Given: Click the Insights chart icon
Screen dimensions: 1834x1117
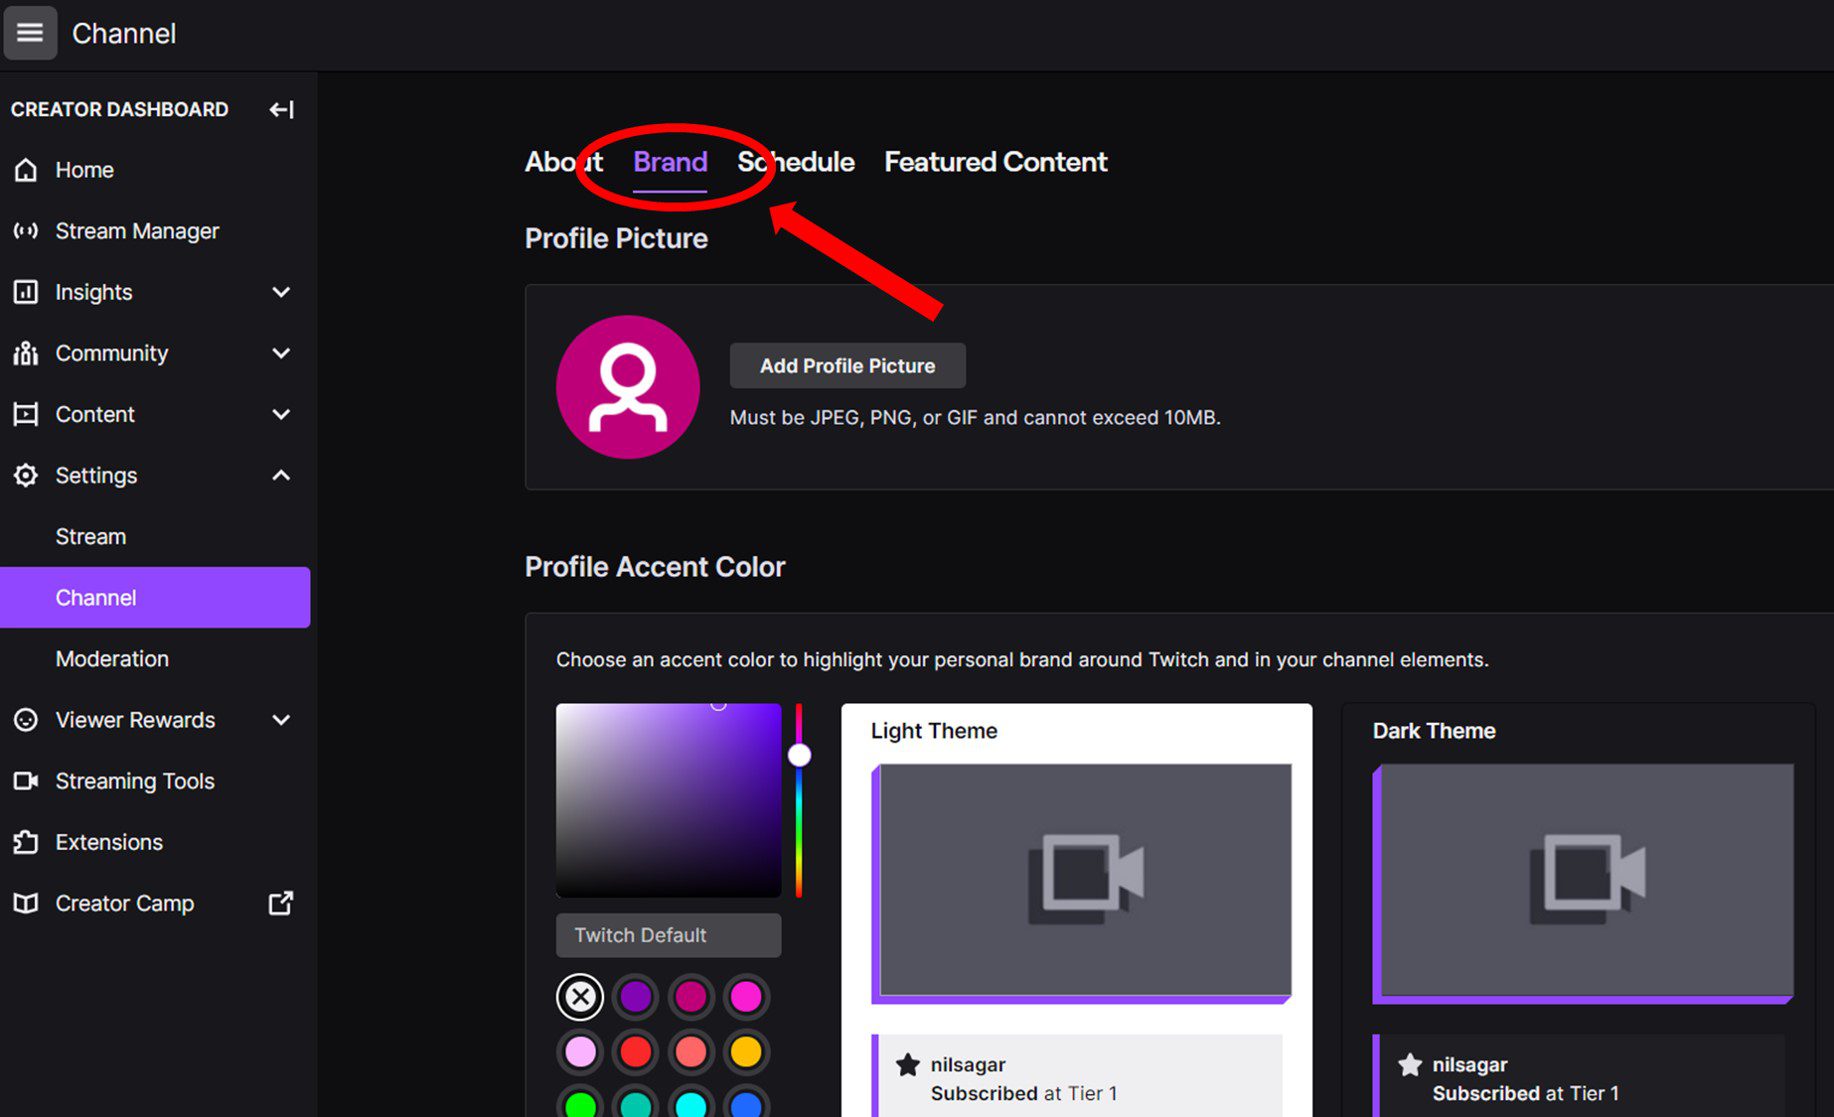Looking at the screenshot, I should click(x=26, y=292).
